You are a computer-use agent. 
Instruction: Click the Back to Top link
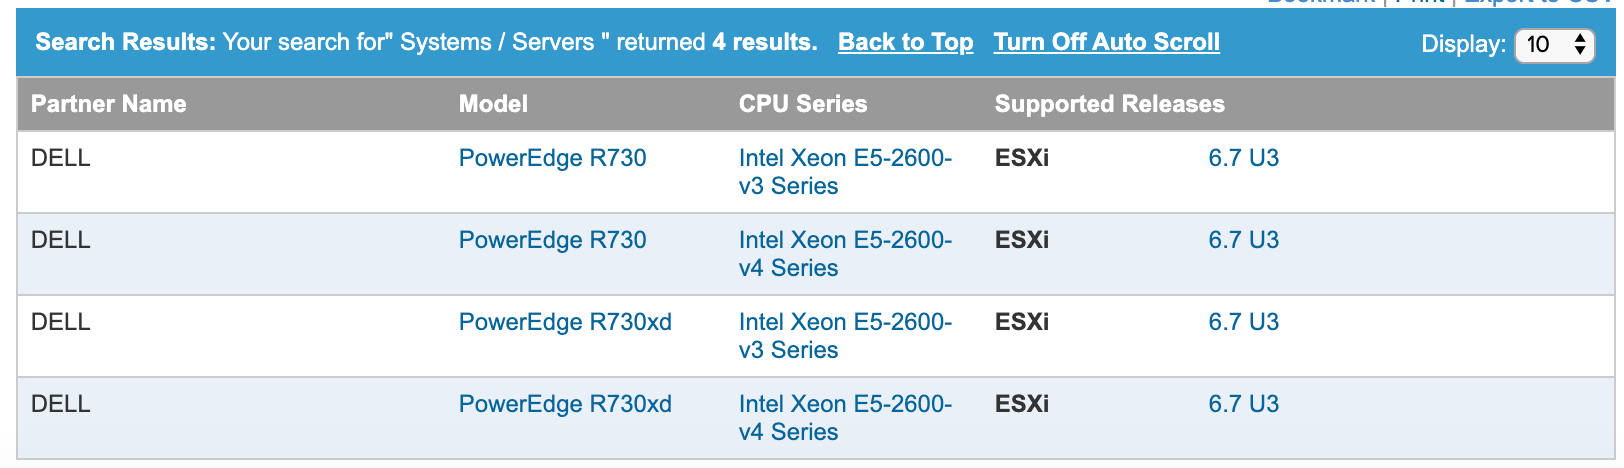pos(905,42)
